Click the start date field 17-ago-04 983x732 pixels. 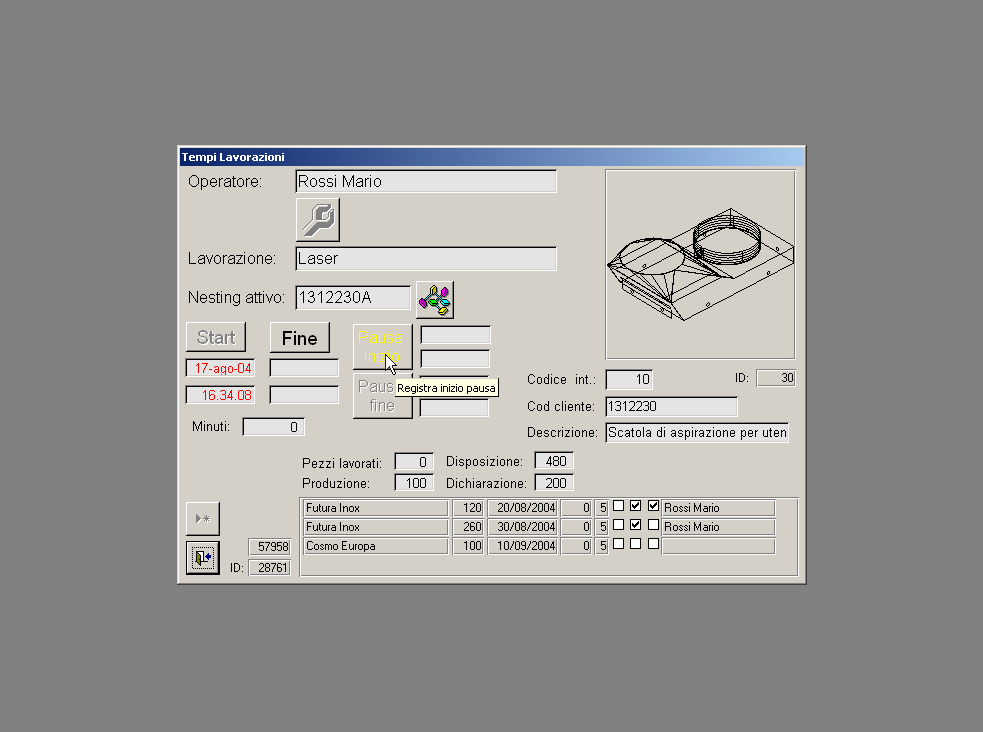[x=220, y=368]
